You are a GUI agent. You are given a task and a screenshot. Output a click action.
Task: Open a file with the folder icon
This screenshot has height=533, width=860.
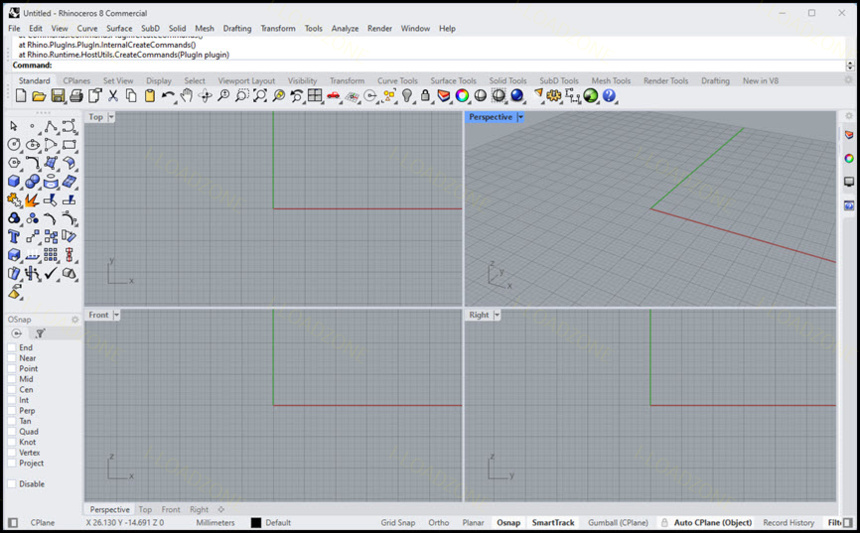tap(39, 96)
